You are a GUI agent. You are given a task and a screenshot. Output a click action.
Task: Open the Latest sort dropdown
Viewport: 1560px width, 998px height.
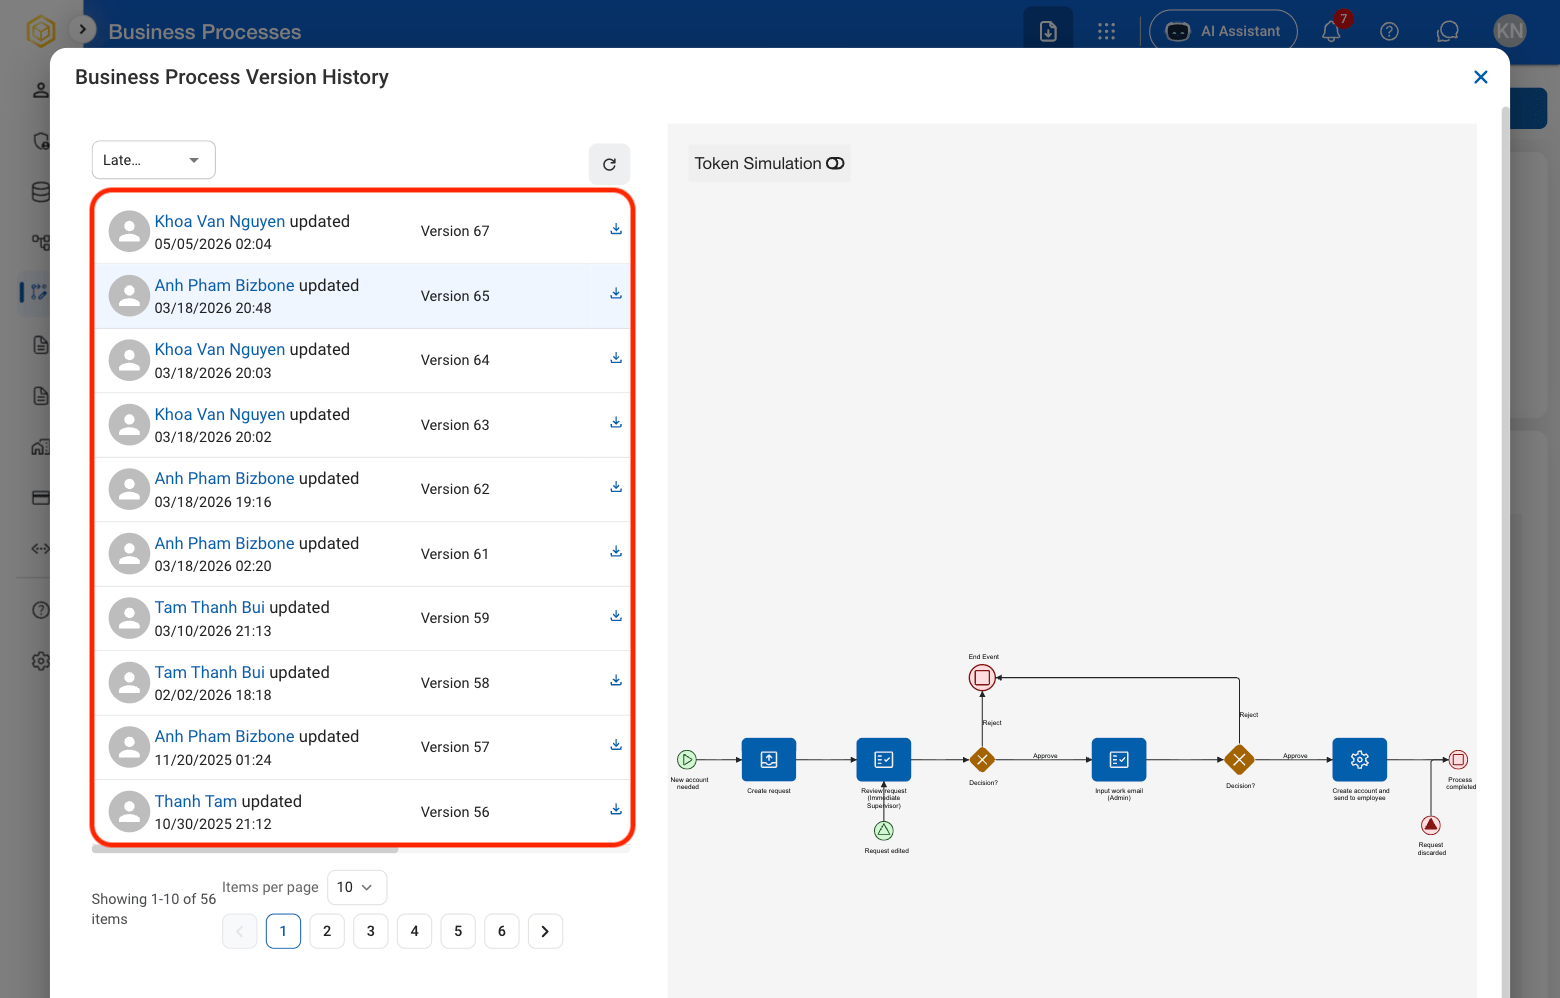[x=154, y=160]
